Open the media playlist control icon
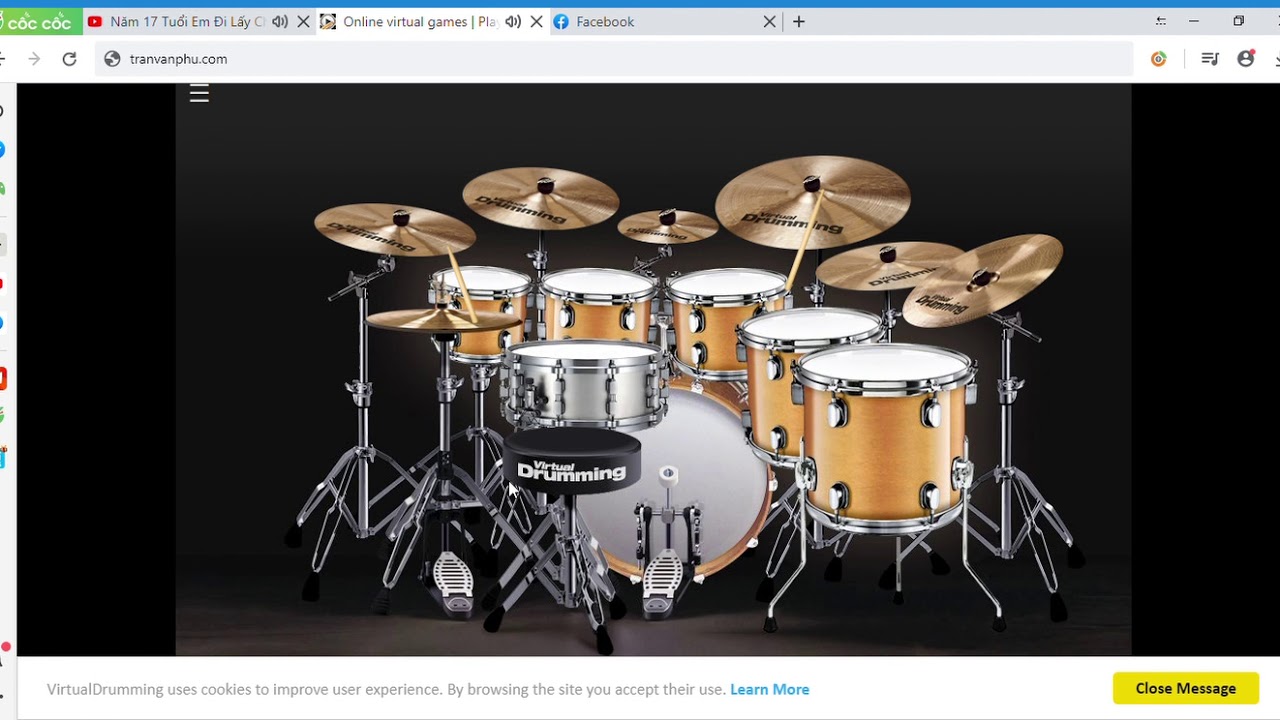This screenshot has width=1280, height=720. pos(1210,59)
